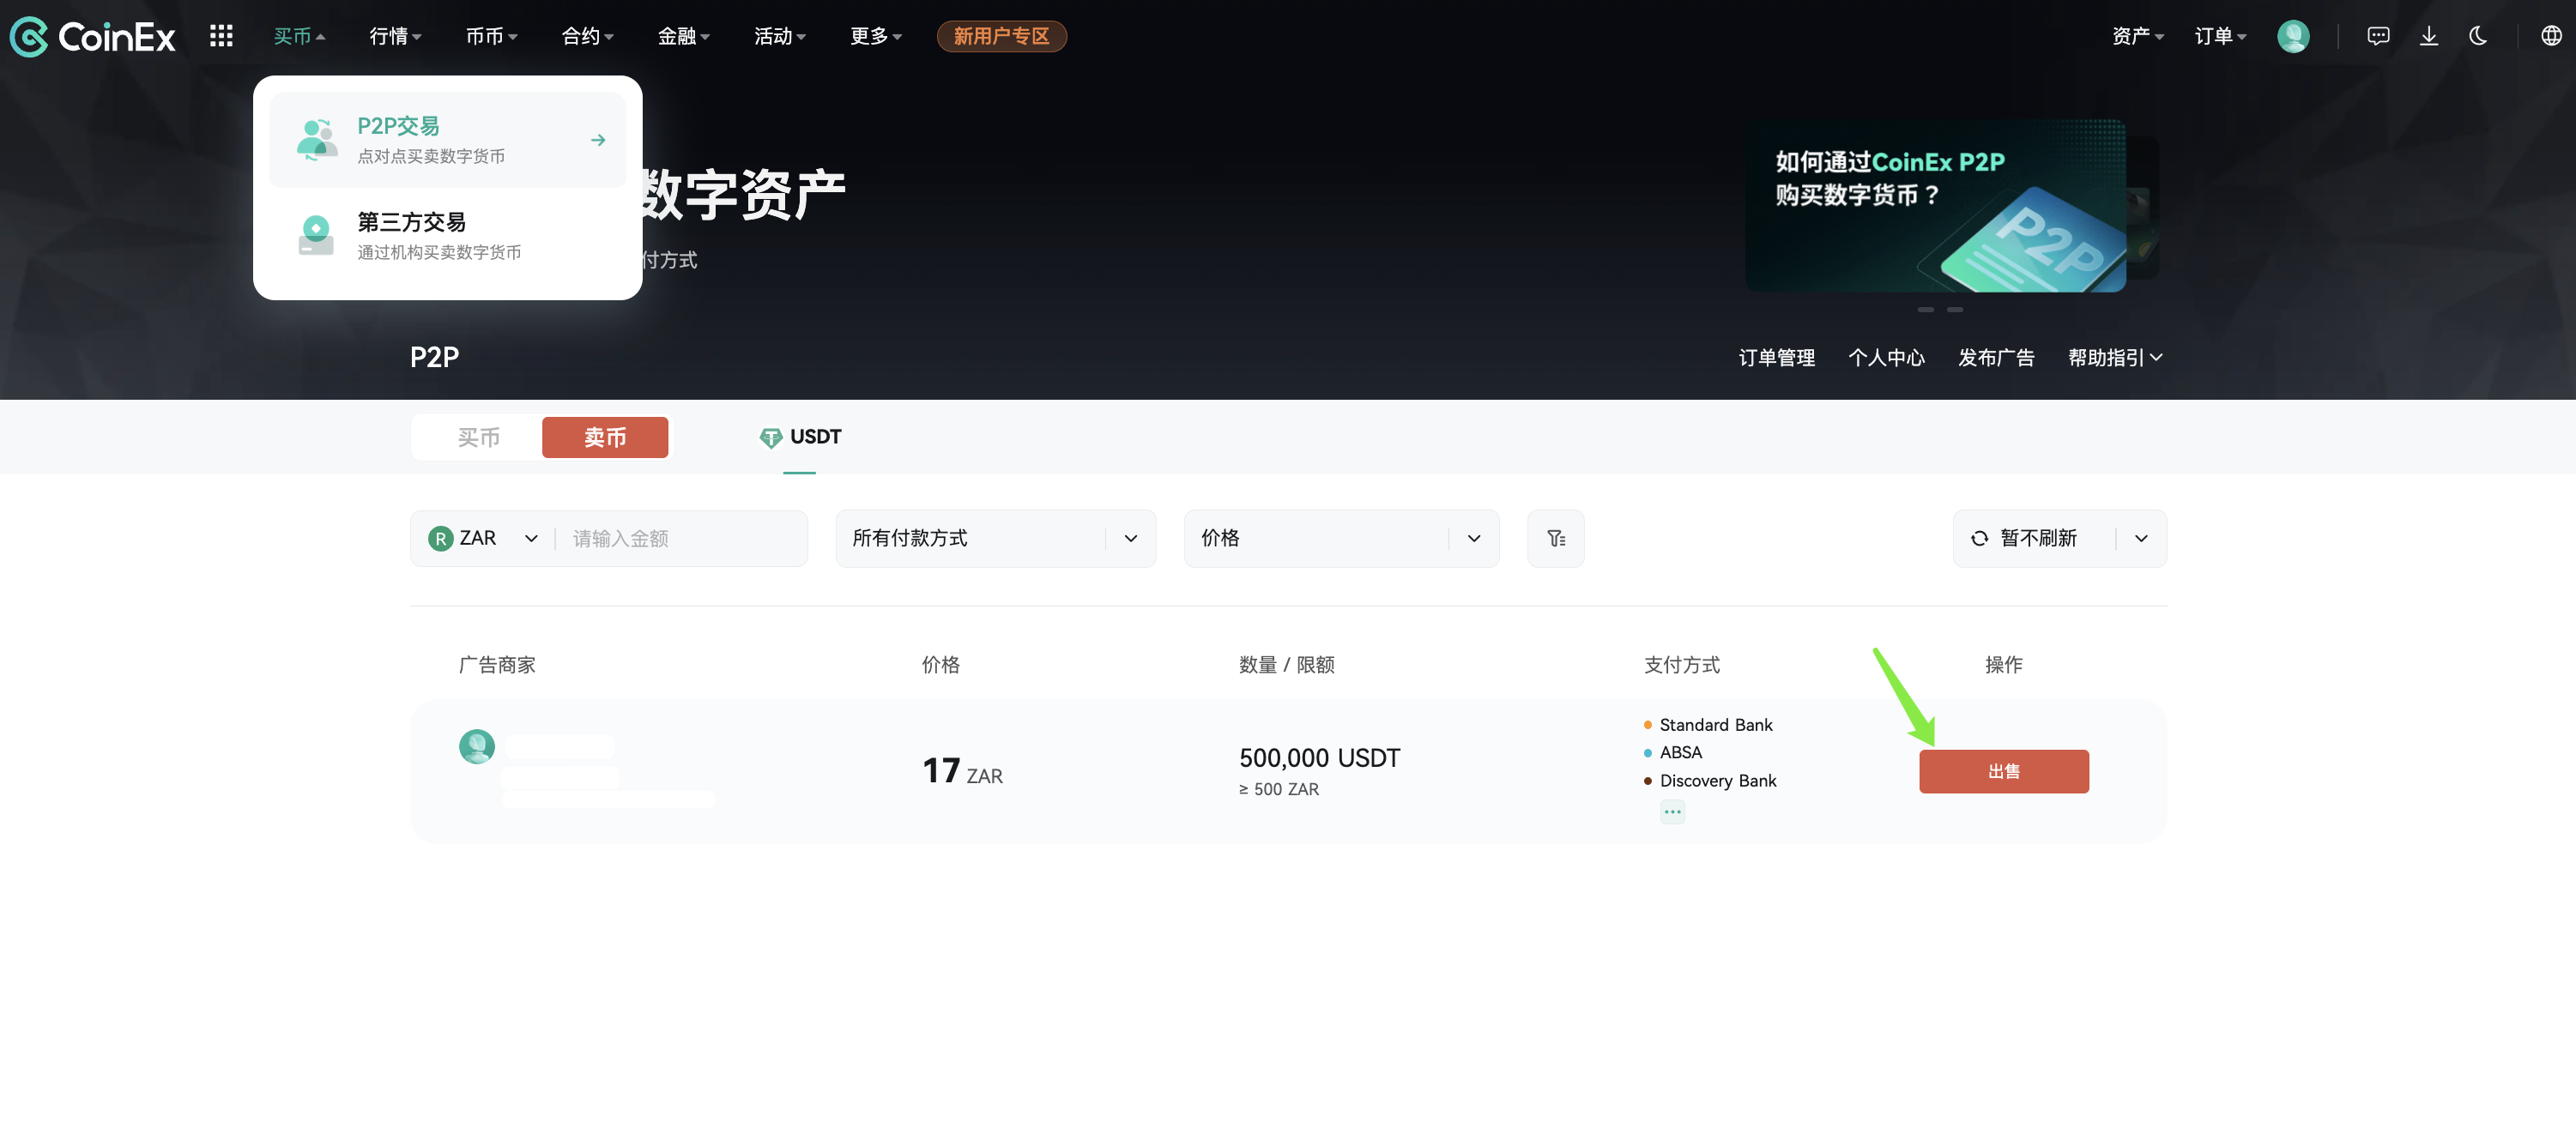Open the ZAR currency selector
The width and height of the screenshot is (2576, 1122).
tap(484, 538)
